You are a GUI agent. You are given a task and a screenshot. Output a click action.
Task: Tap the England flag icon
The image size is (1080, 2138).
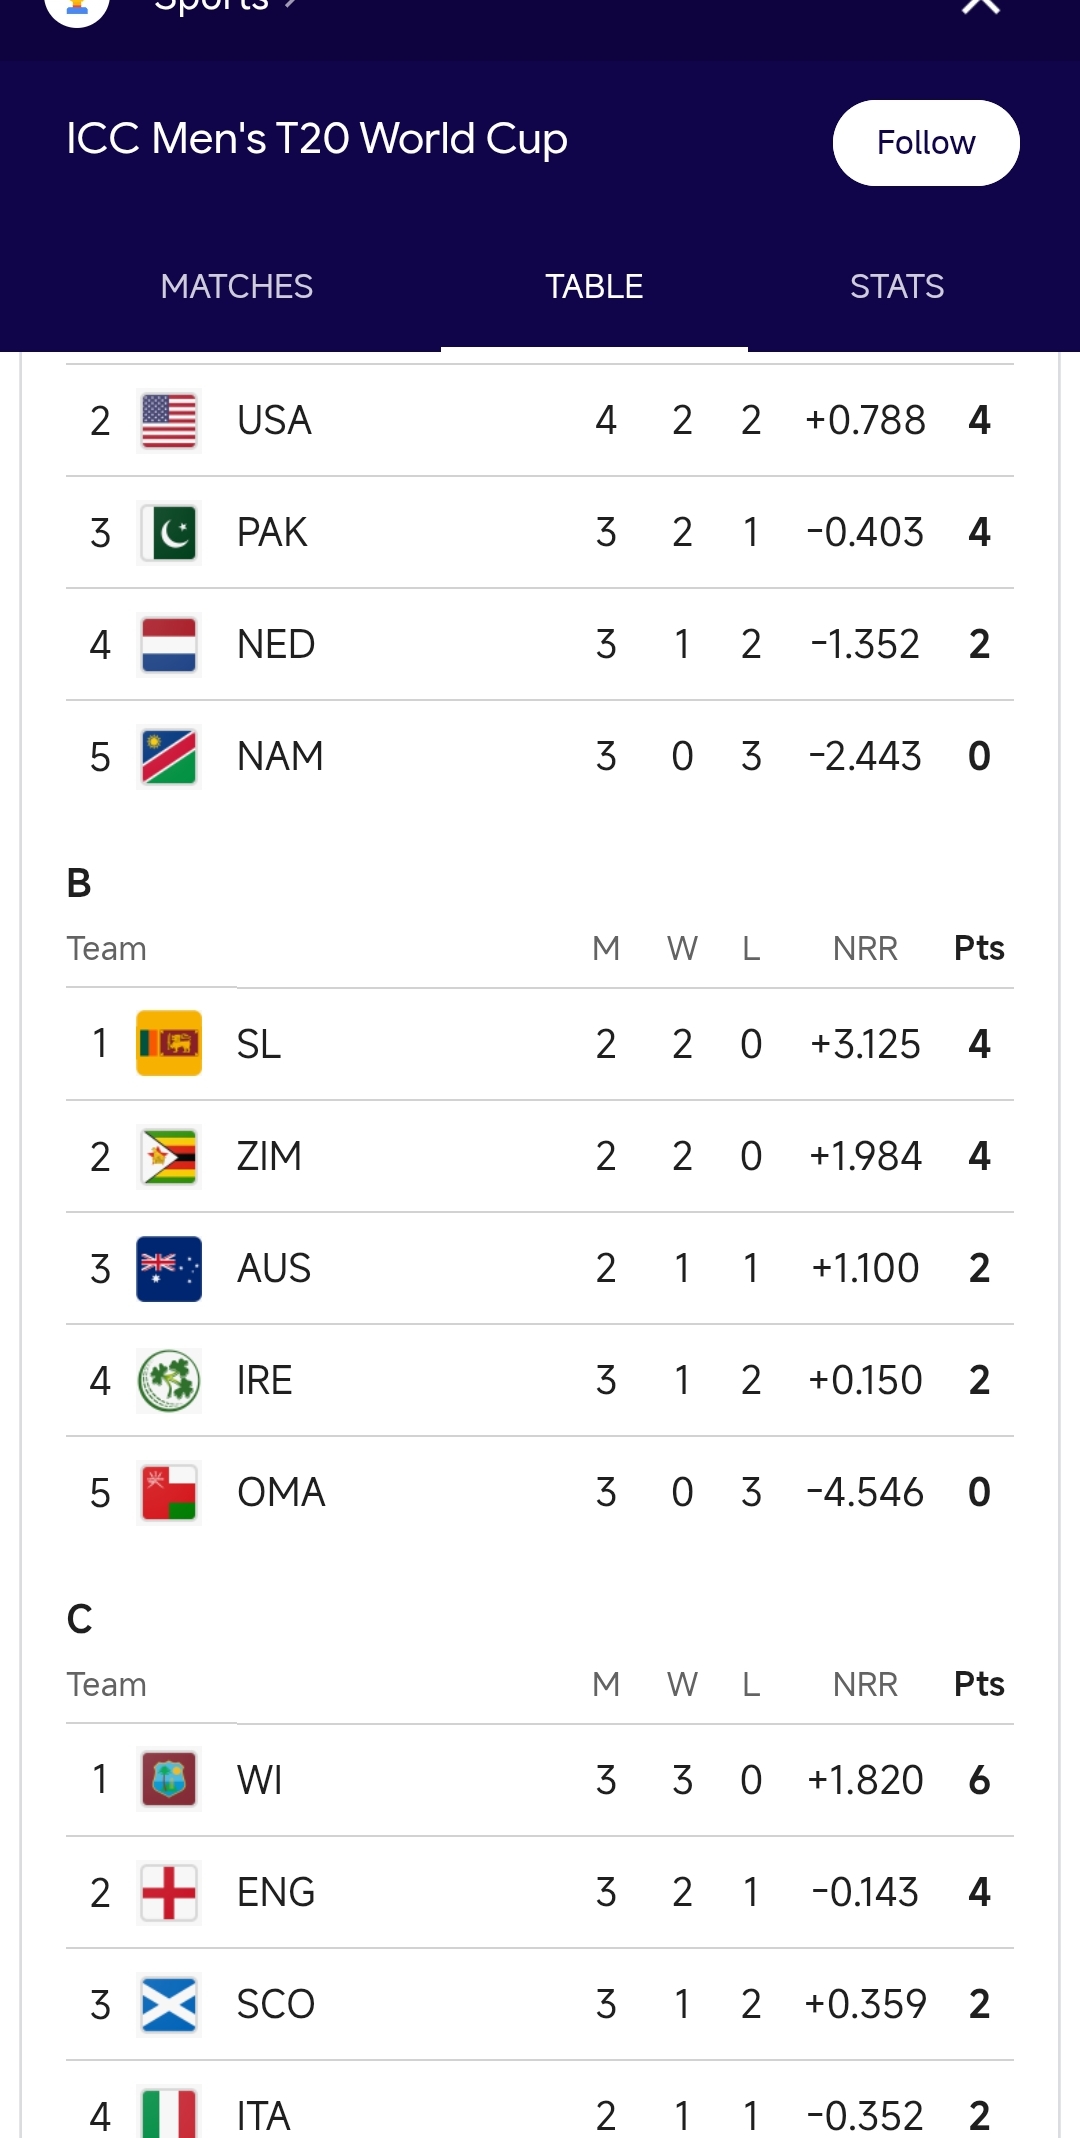(x=169, y=1893)
